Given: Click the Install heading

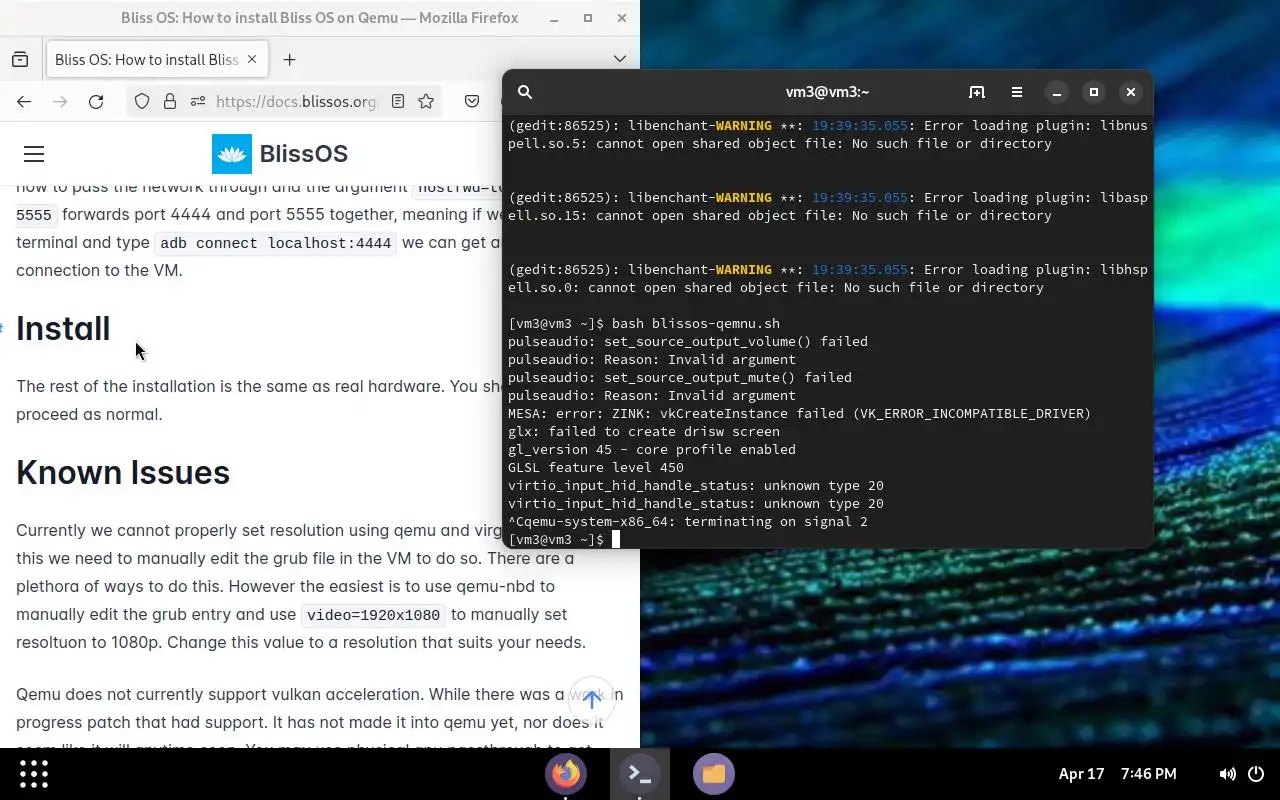Looking at the screenshot, I should [x=63, y=328].
